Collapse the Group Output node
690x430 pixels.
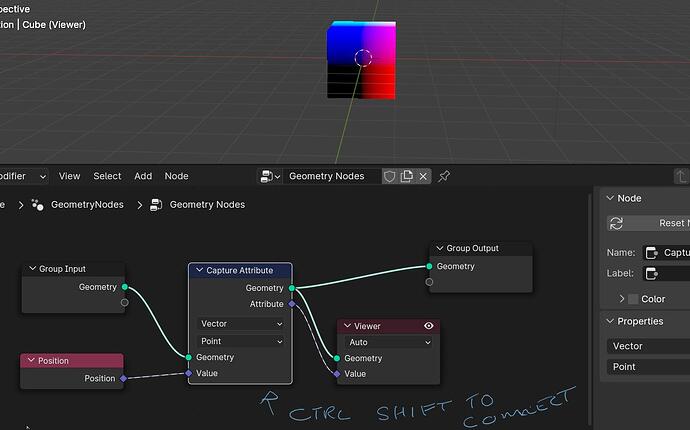[440, 248]
